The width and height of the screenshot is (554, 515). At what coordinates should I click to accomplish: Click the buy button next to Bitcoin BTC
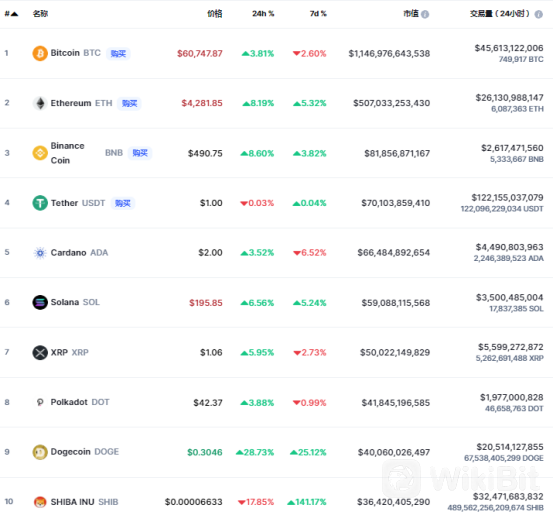click(x=118, y=53)
